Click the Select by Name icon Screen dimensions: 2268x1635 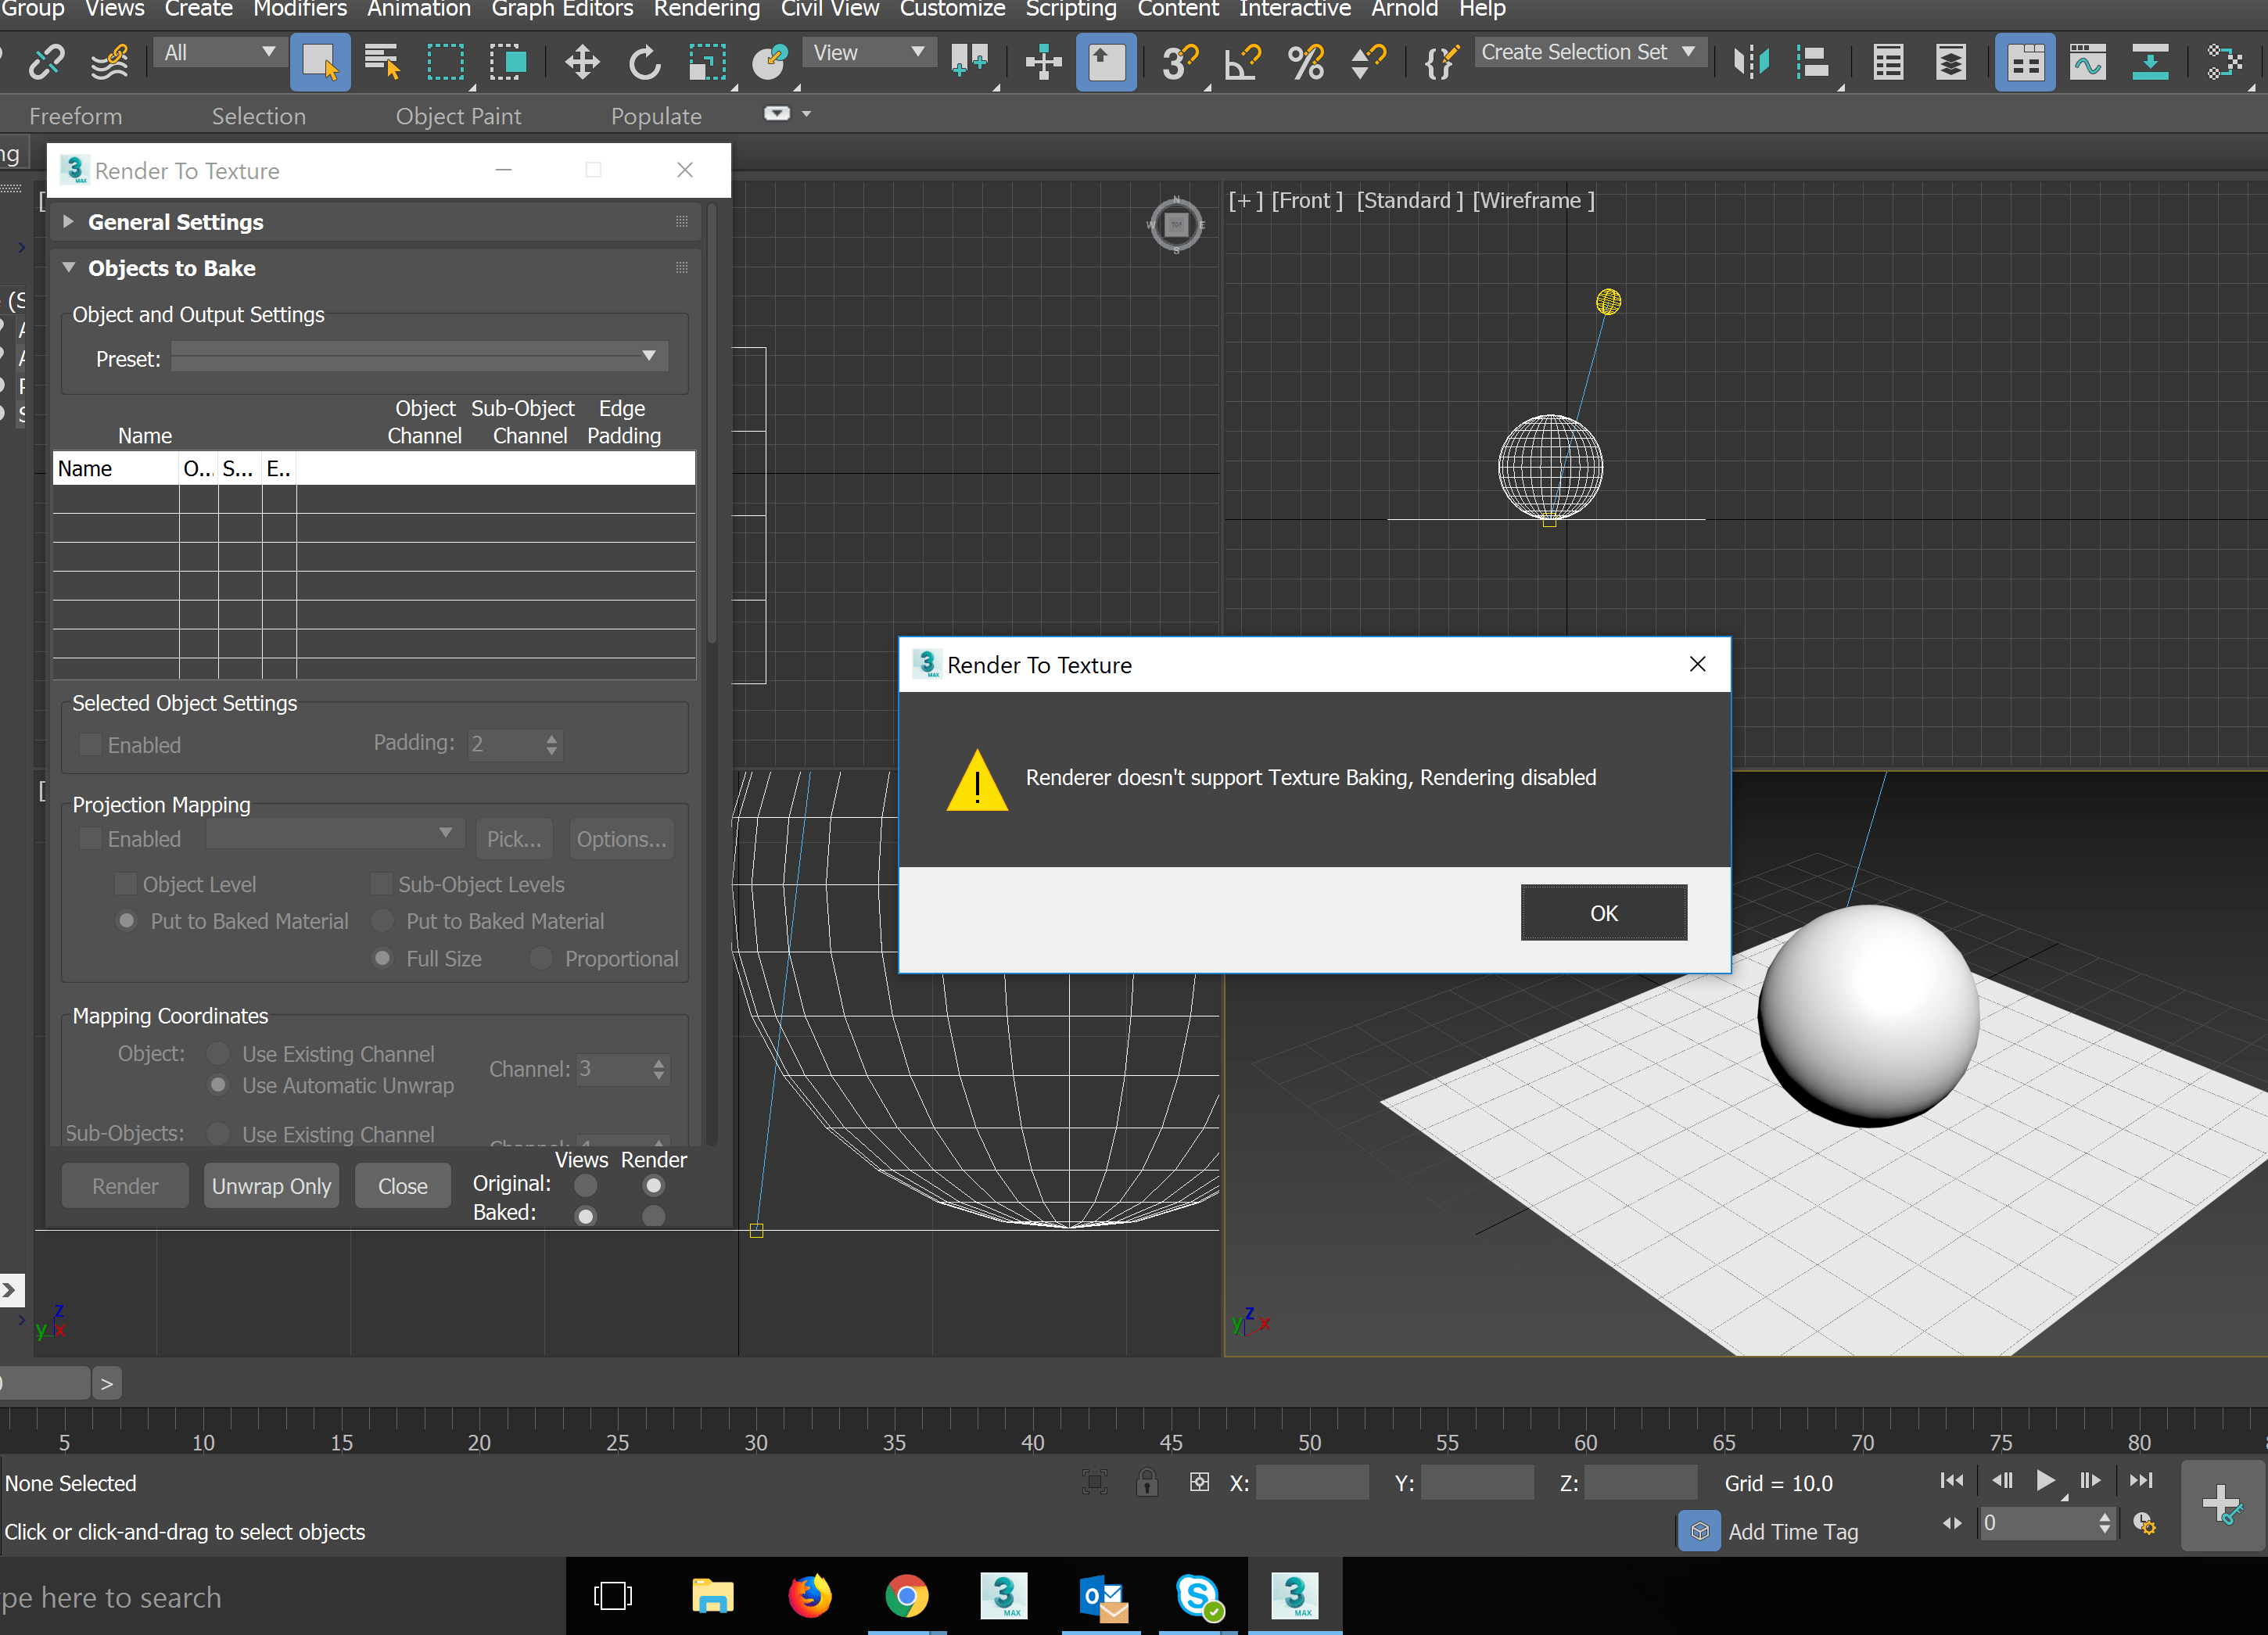coord(382,63)
